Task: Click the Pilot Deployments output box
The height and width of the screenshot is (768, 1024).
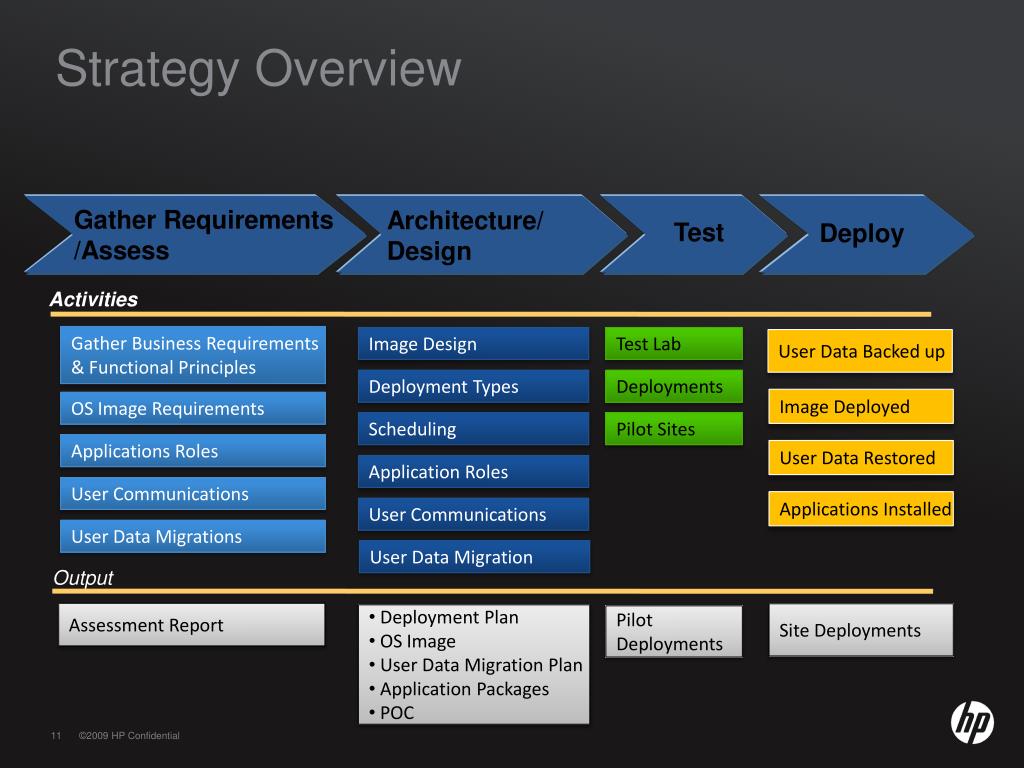Action: [674, 632]
